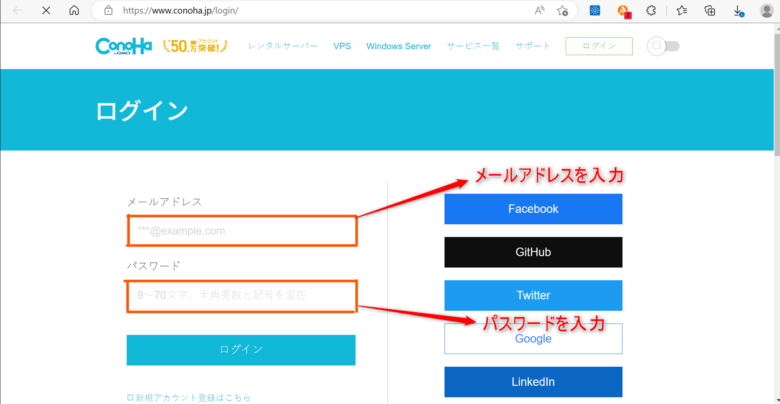Open browser collections
This screenshot has width=780, height=404.
[x=710, y=10]
